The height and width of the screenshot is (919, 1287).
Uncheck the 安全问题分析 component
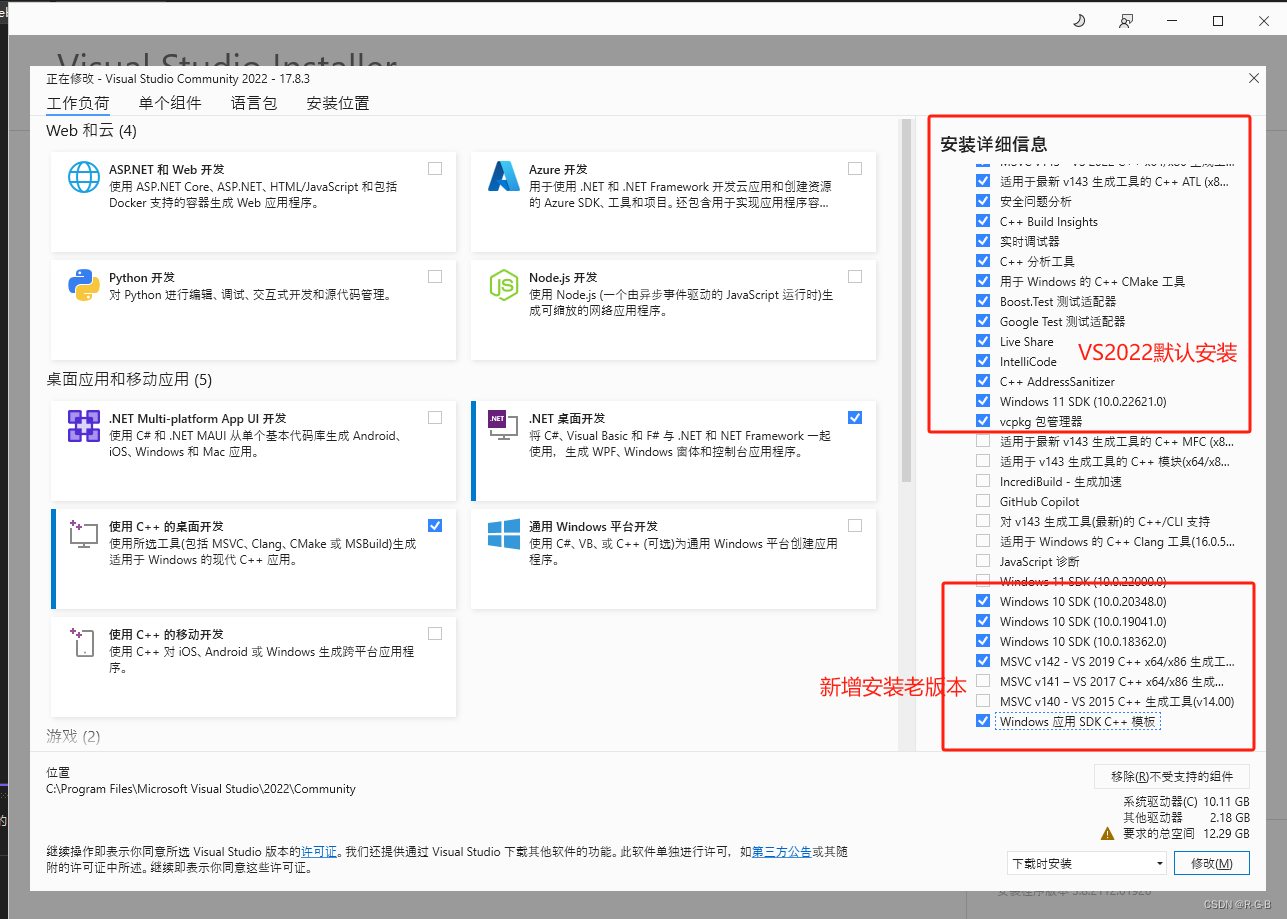[x=983, y=201]
